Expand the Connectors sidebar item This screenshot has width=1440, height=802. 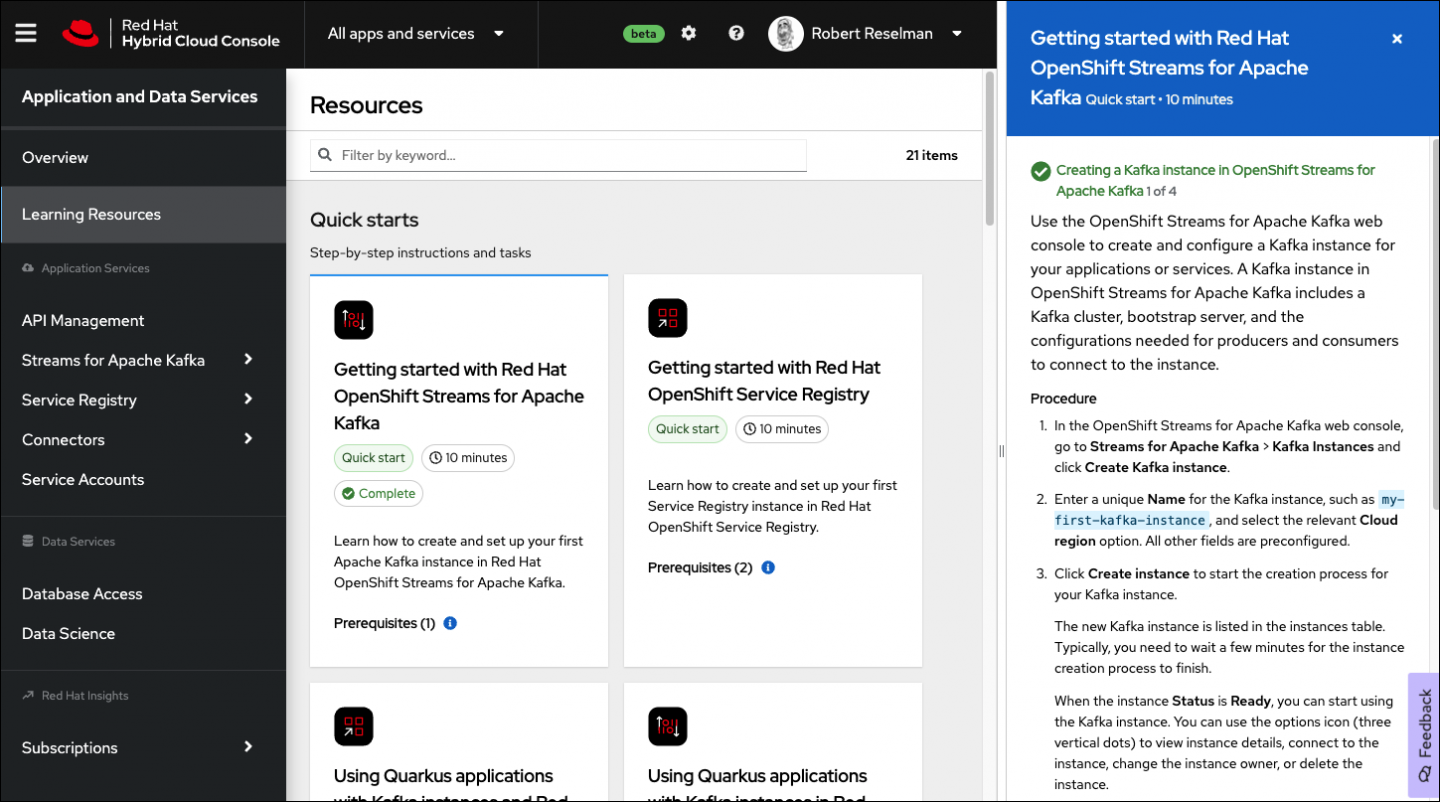[x=143, y=440]
